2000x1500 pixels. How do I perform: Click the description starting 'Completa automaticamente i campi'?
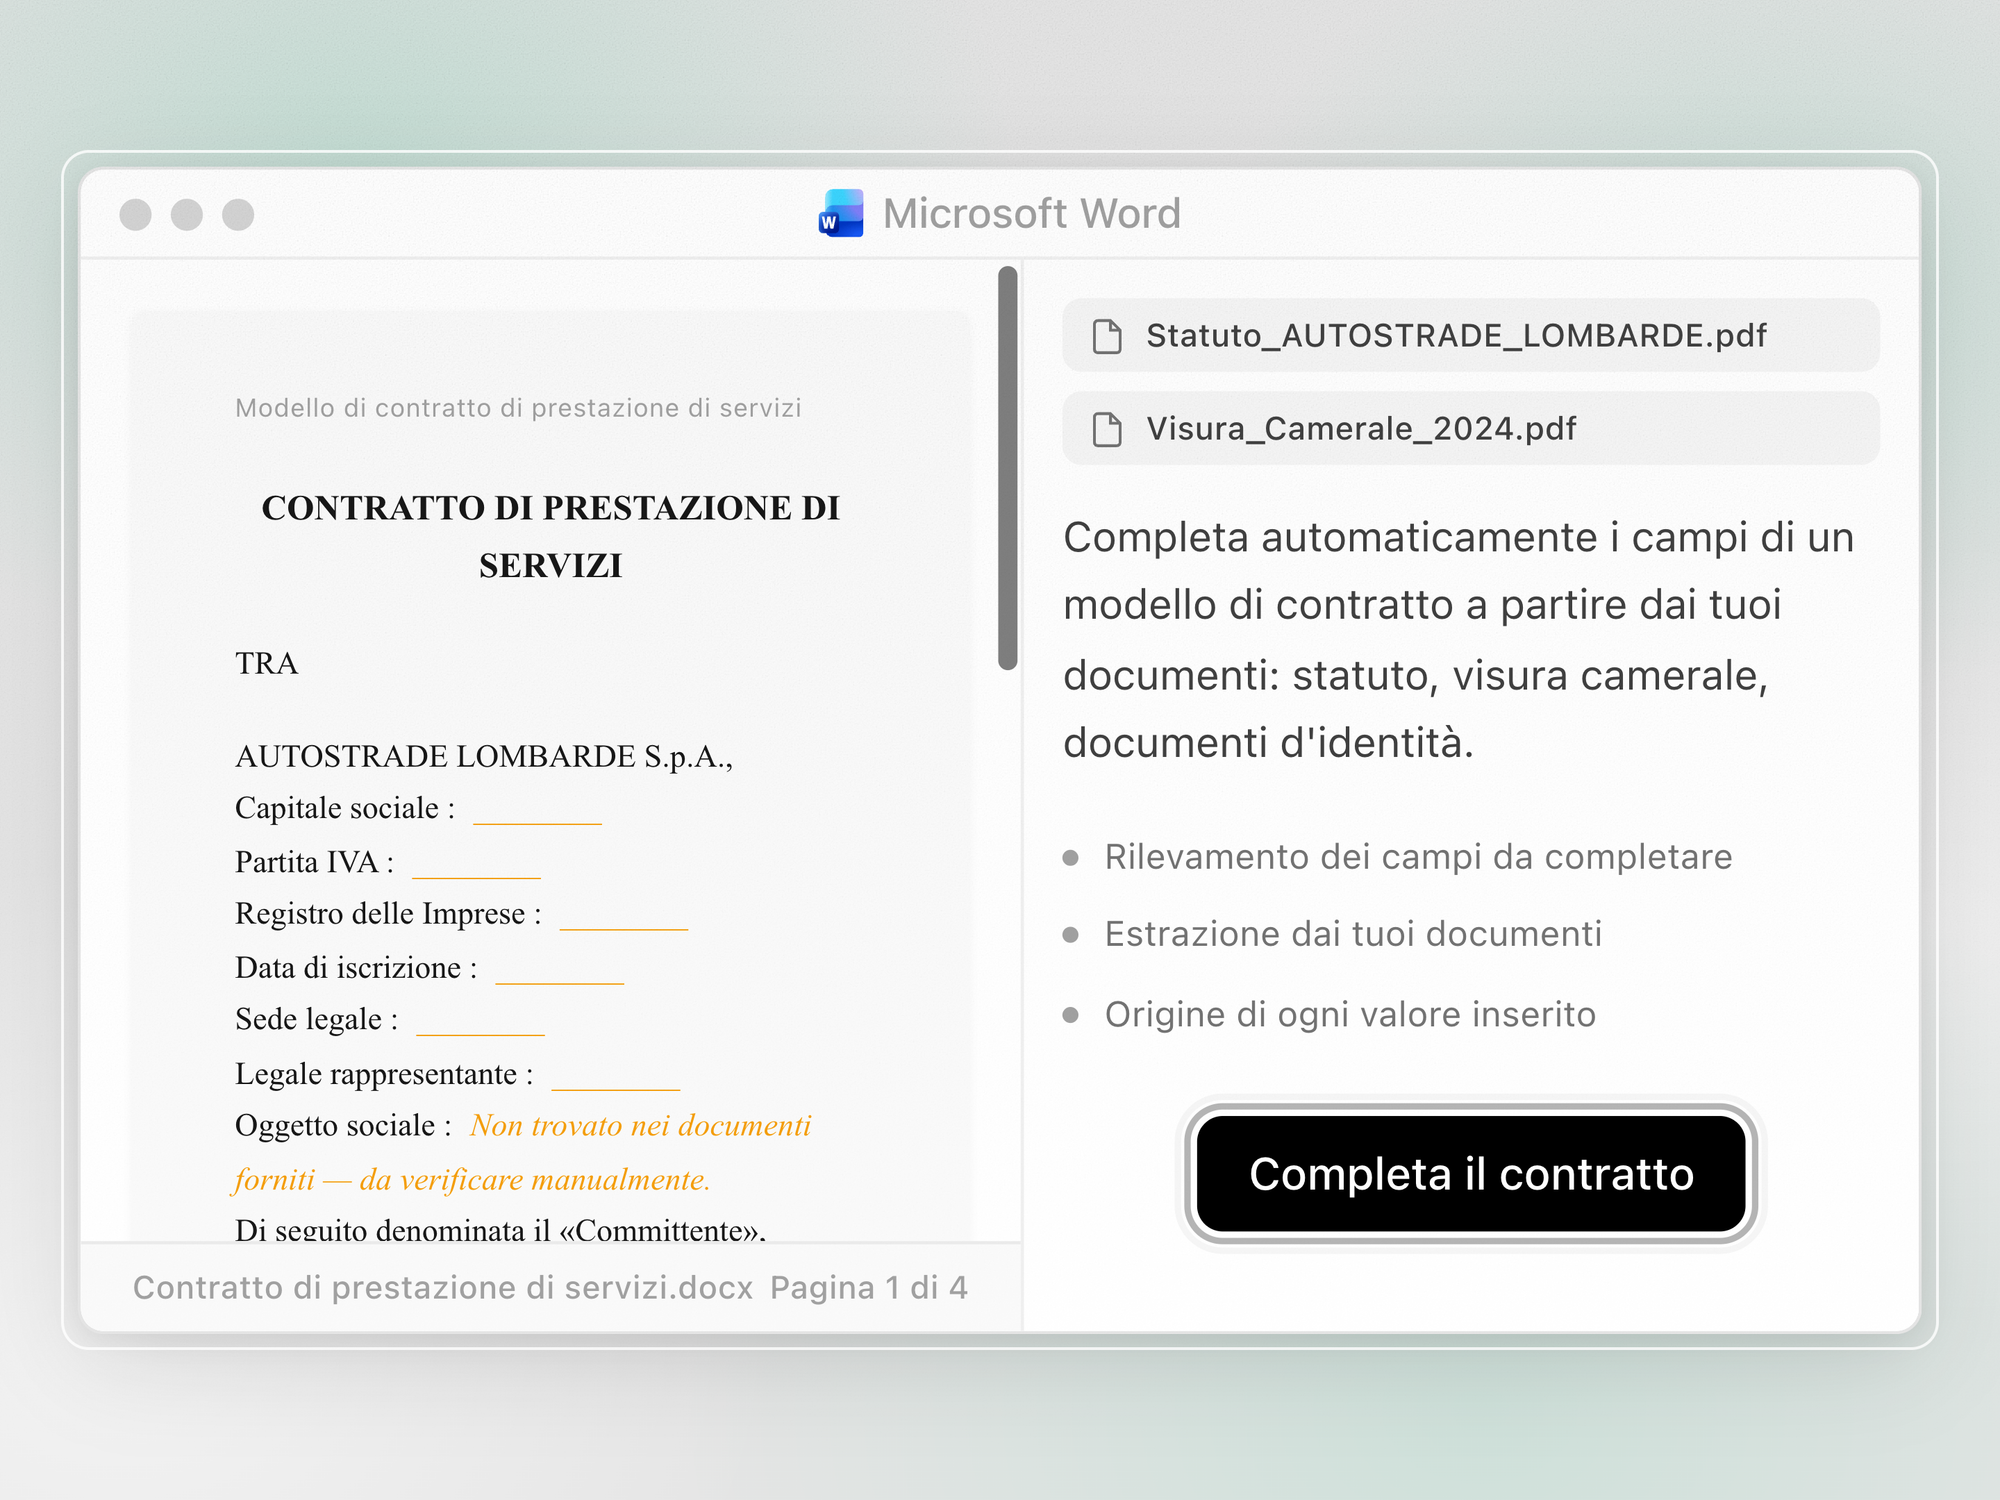tap(1459, 640)
